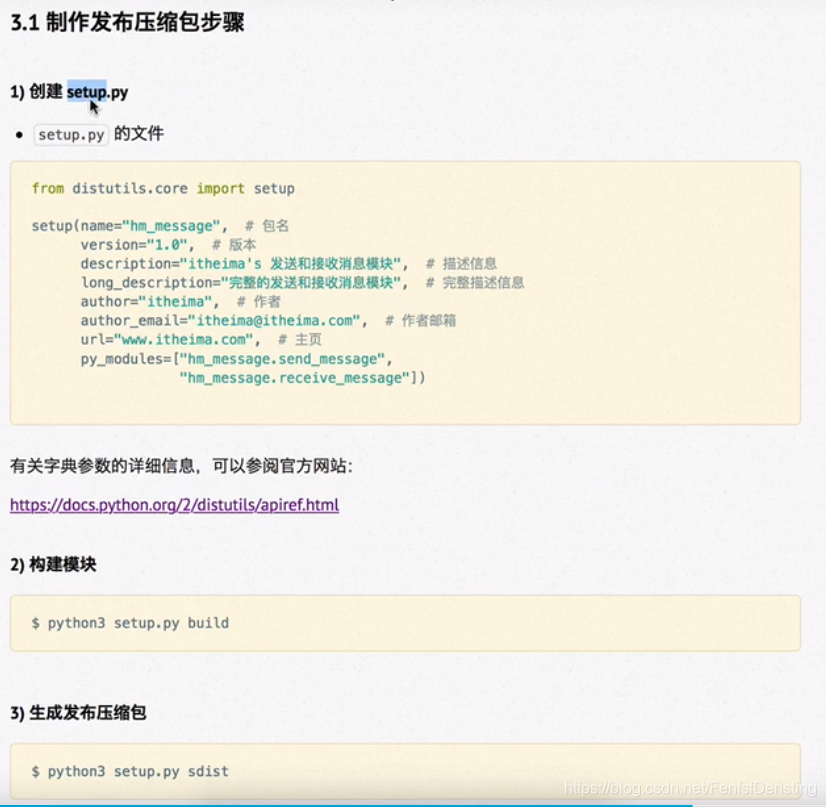Viewport: 826px width, 807px height.
Task: Click heading "3) 生成发布压缩包"
Action: coord(78,713)
